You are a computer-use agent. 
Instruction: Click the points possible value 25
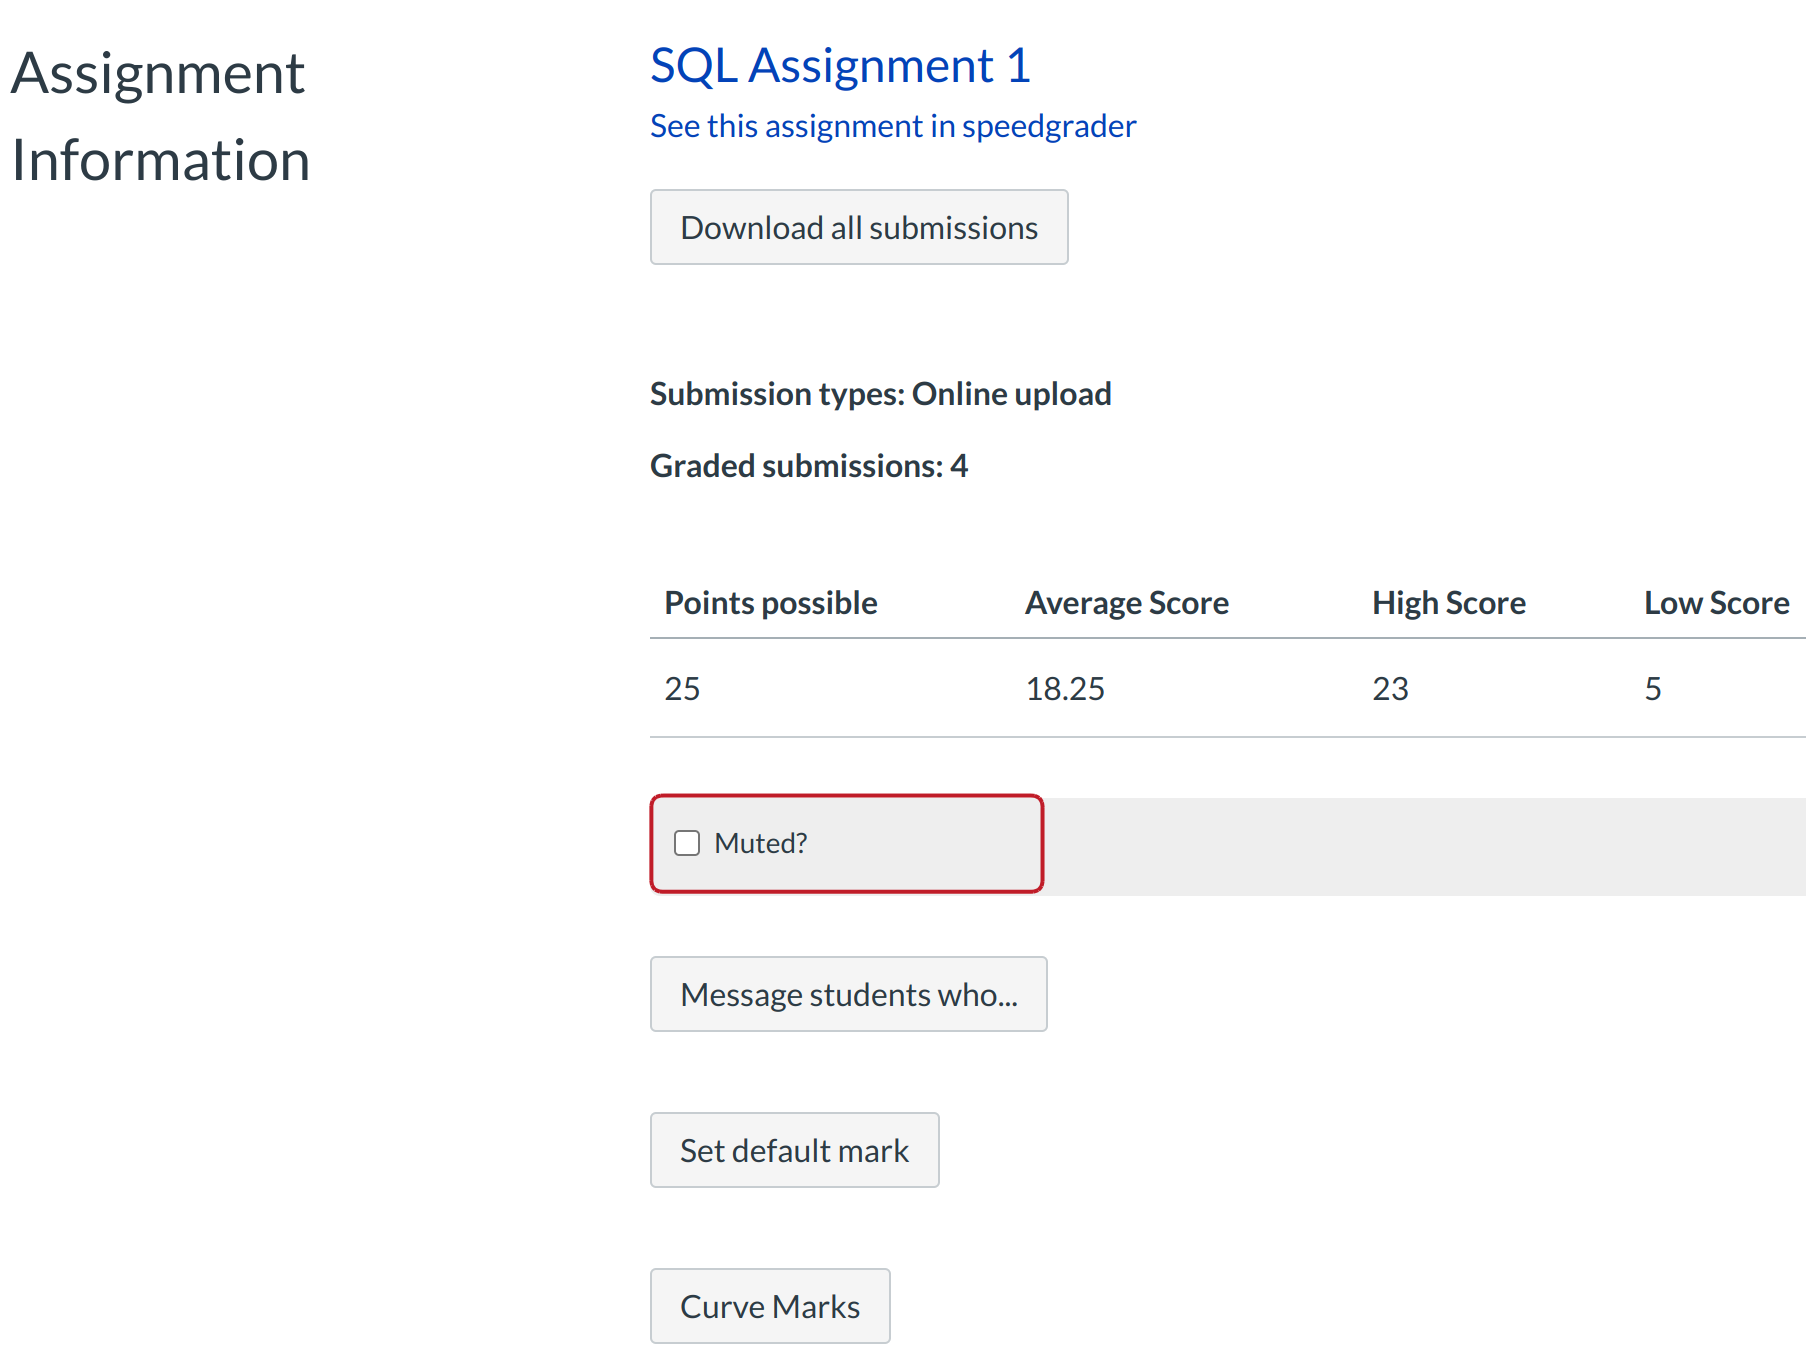pyautogui.click(x=682, y=689)
